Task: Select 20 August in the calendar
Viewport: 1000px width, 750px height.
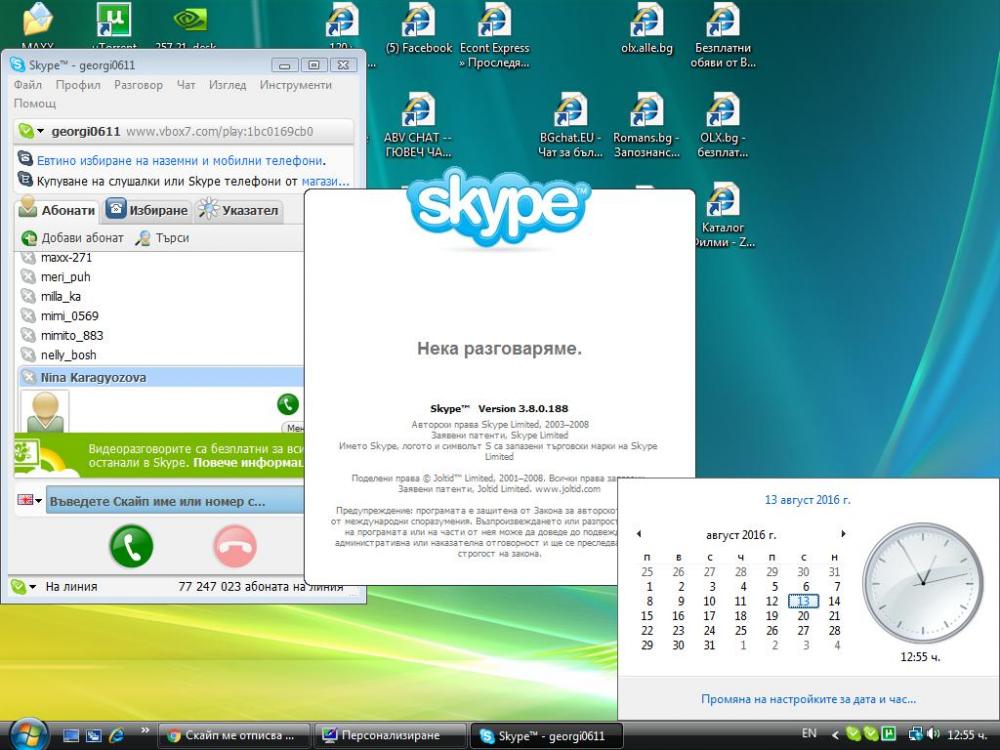Action: (x=804, y=616)
